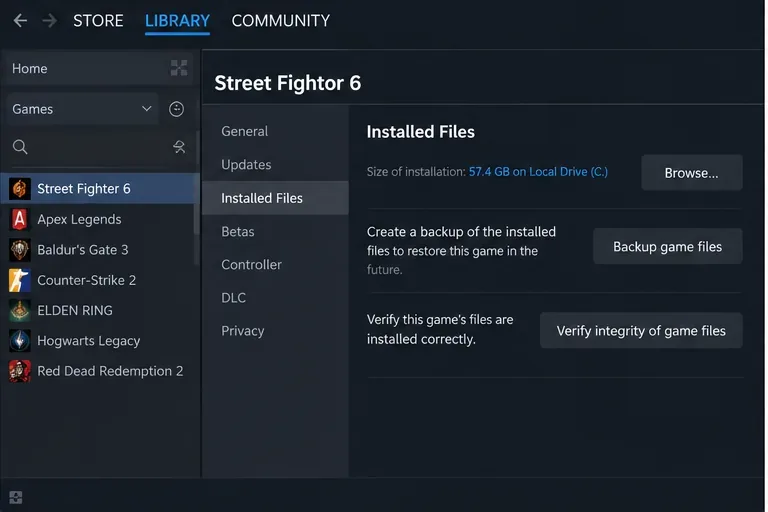Open the Betas properties section

tap(275, 231)
